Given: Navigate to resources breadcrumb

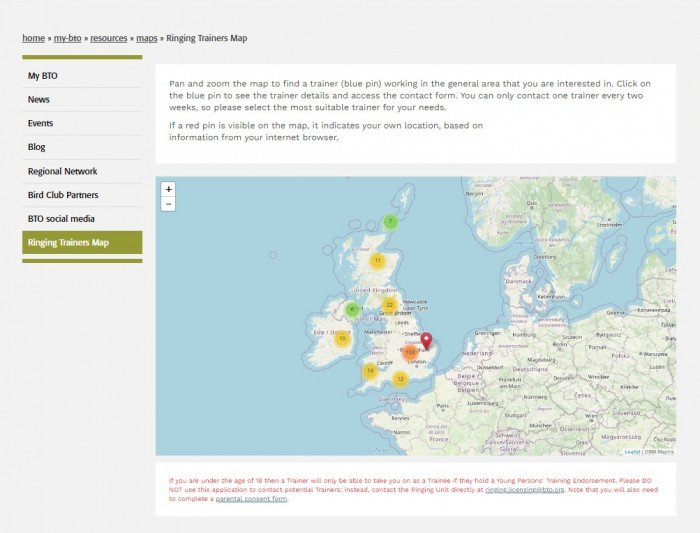Looking at the screenshot, I should (109, 38).
